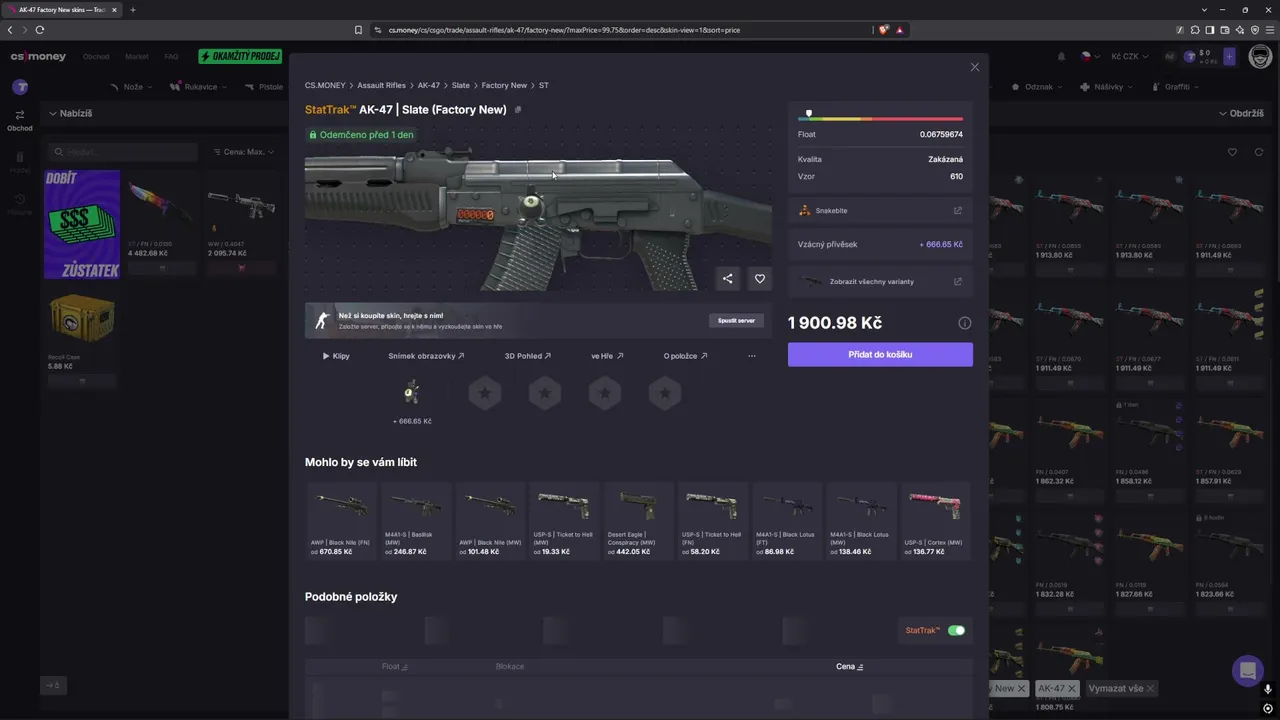Close the item detail popup
Image resolution: width=1280 pixels, height=720 pixels.
[x=975, y=67]
